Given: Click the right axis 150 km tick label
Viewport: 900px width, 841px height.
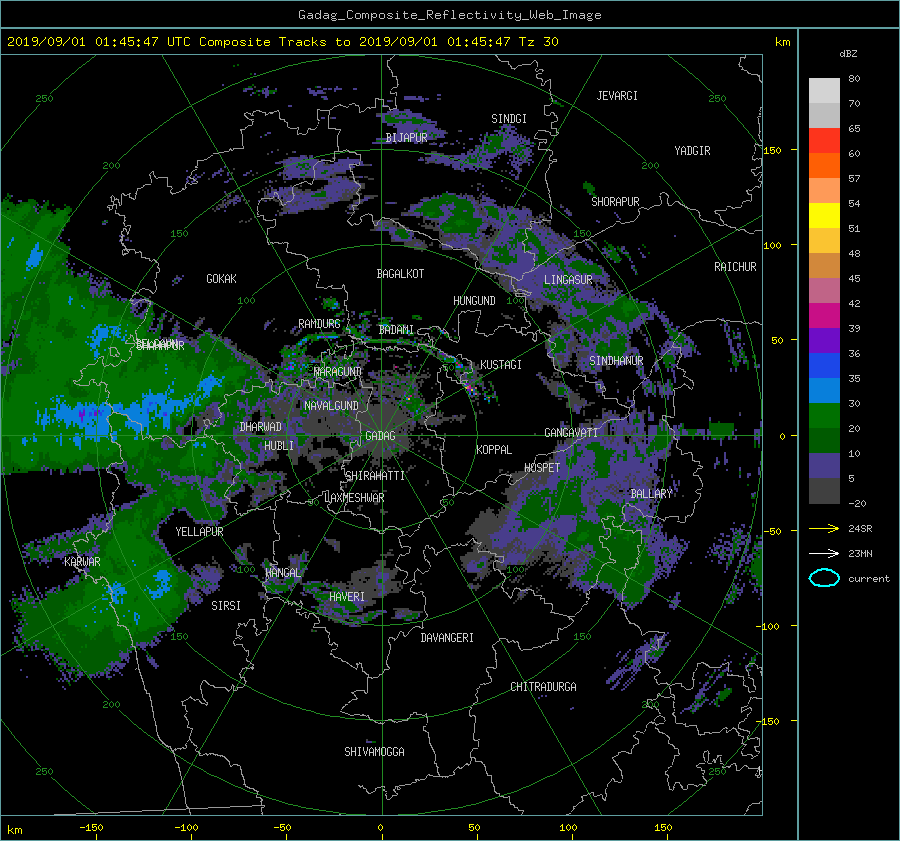Looking at the screenshot, I should pyautogui.click(x=772, y=150).
